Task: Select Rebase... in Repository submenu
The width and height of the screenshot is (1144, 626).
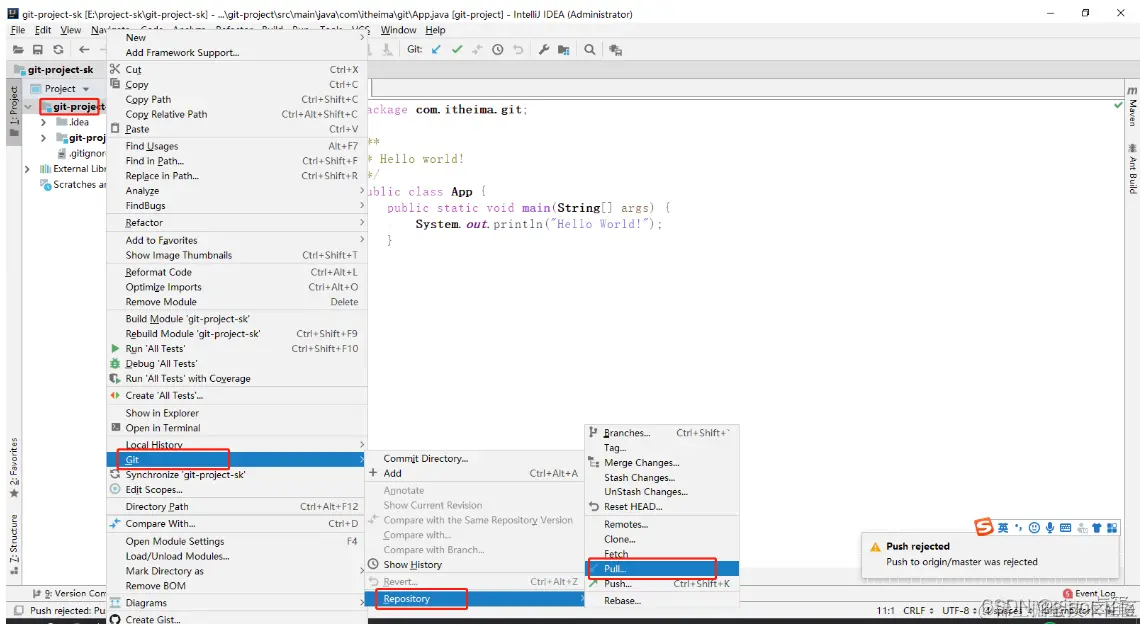Action: click(x=662, y=600)
